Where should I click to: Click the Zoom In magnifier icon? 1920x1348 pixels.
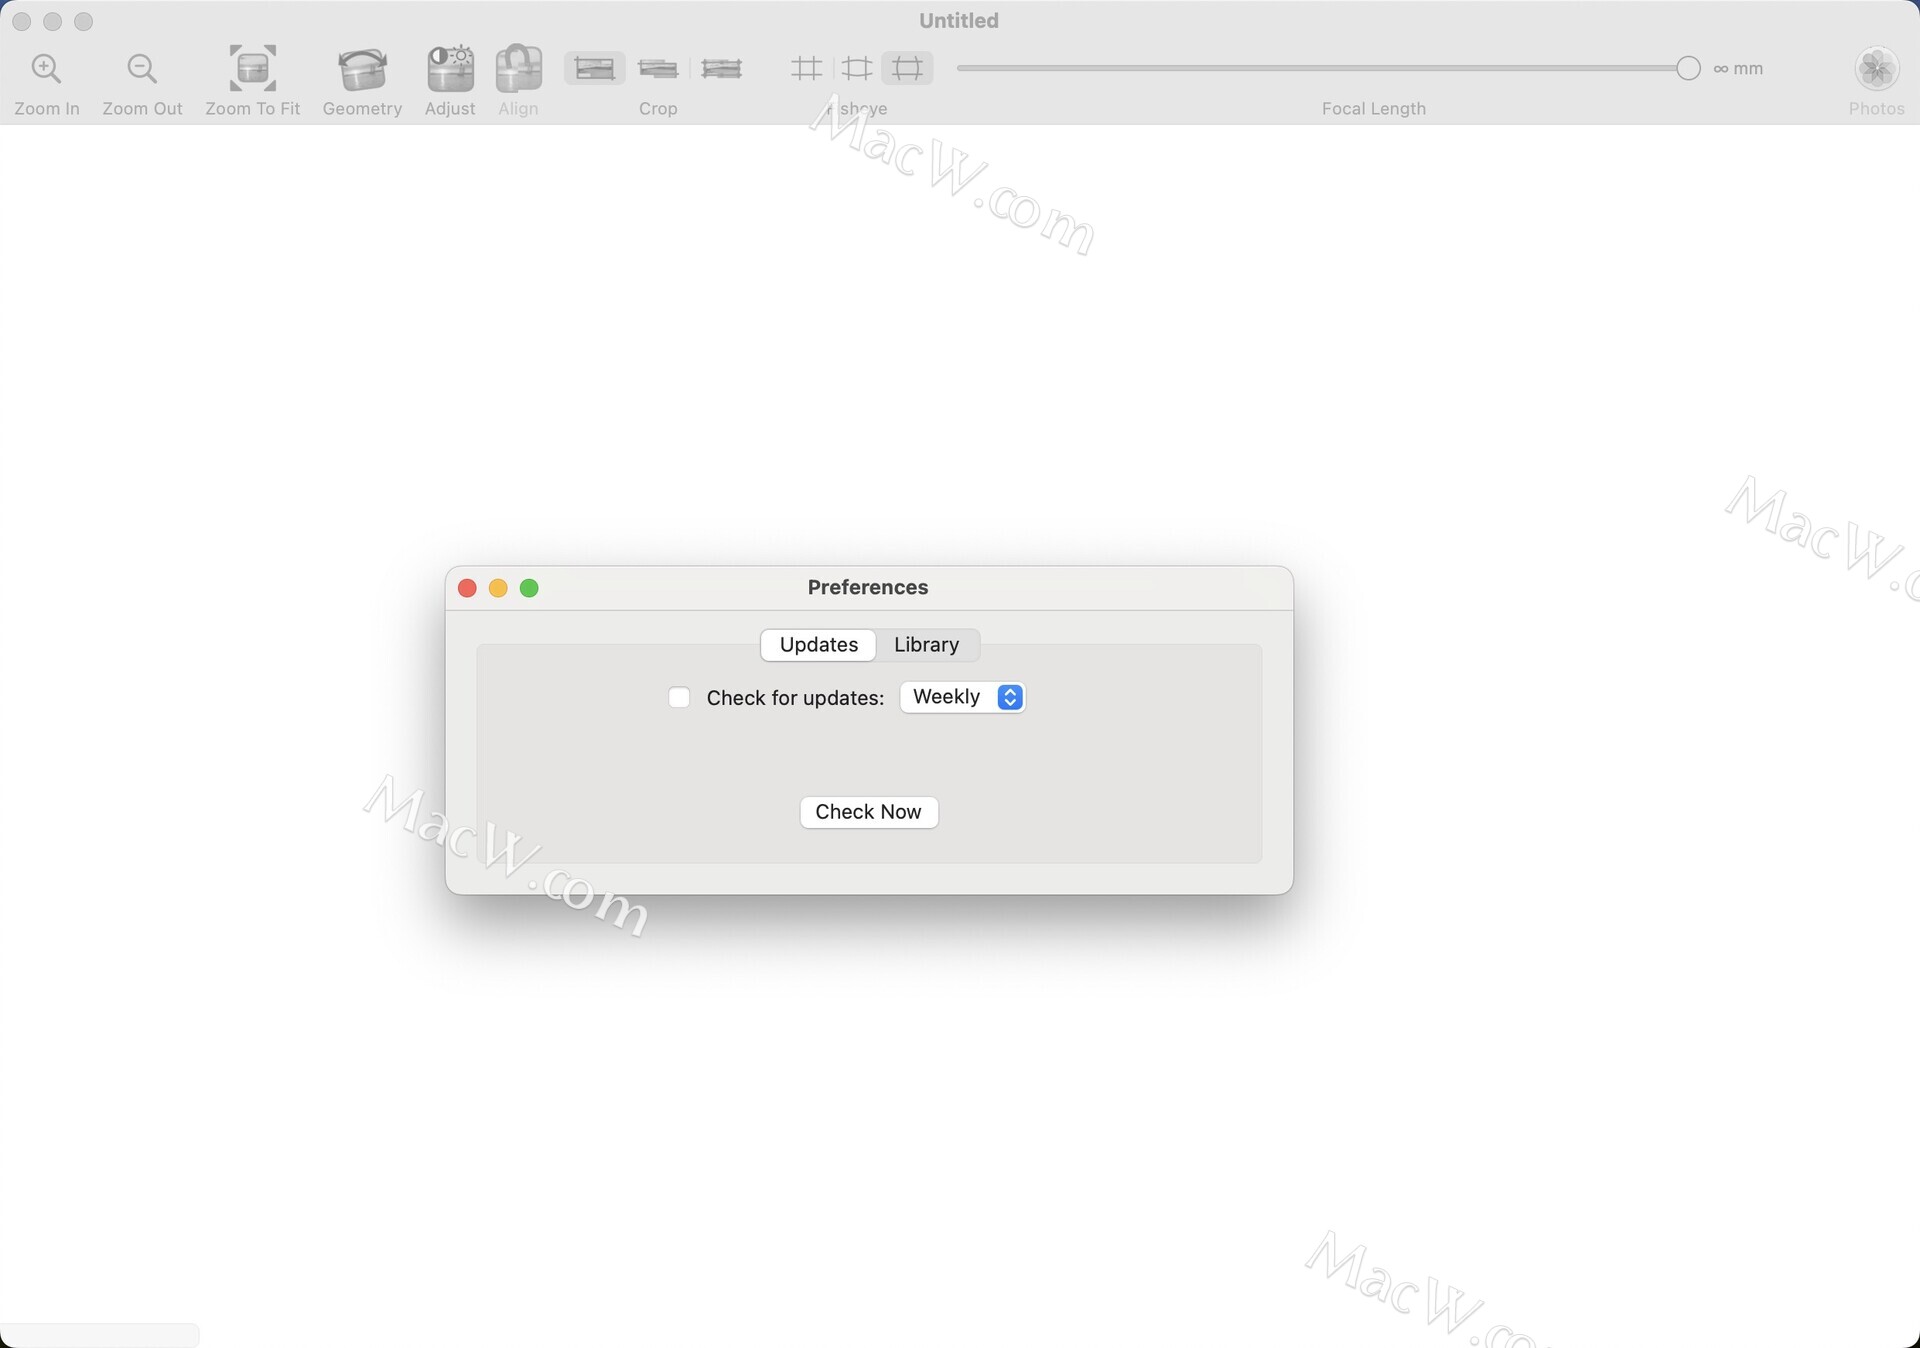tap(46, 69)
